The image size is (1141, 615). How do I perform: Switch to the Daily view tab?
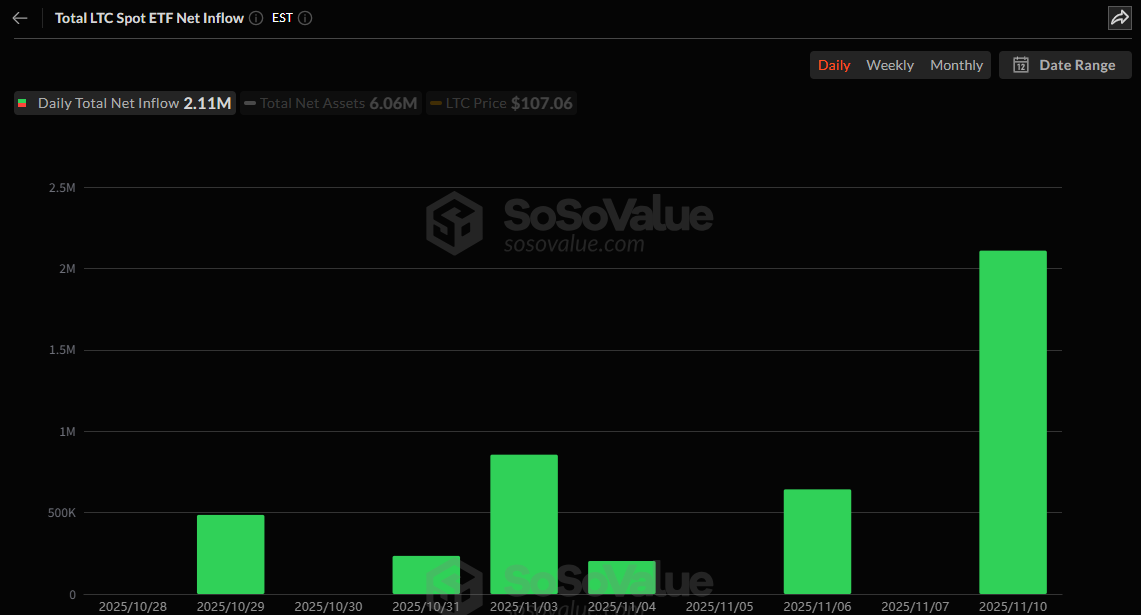pyautogui.click(x=834, y=65)
